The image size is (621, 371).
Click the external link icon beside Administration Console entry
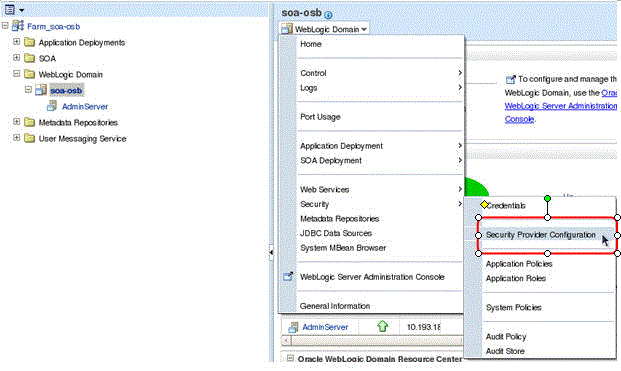click(x=288, y=276)
